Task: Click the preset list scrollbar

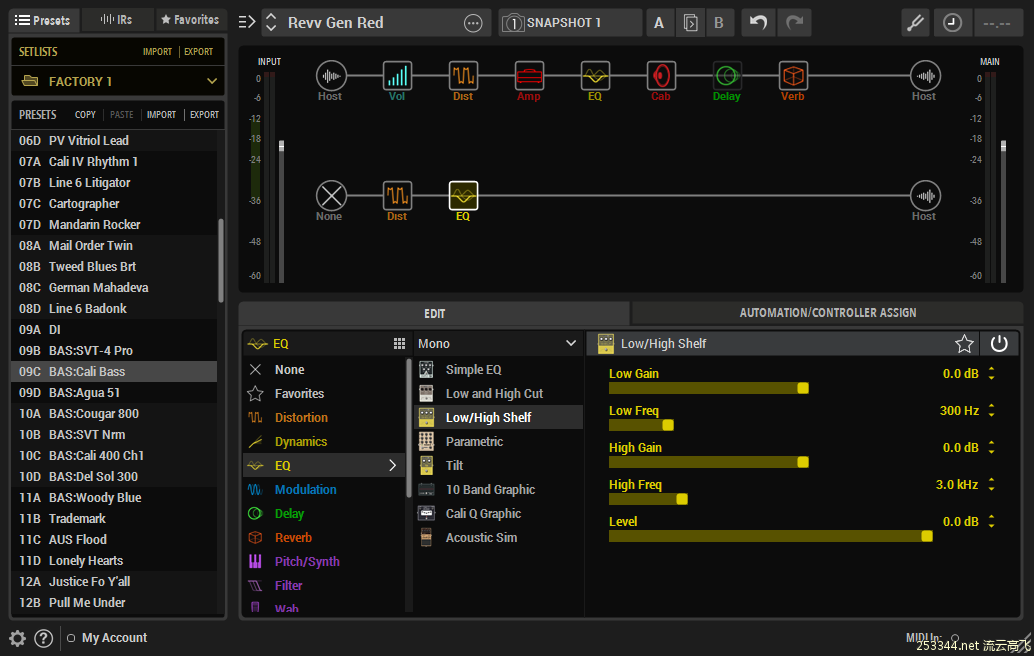Action: click(x=221, y=260)
